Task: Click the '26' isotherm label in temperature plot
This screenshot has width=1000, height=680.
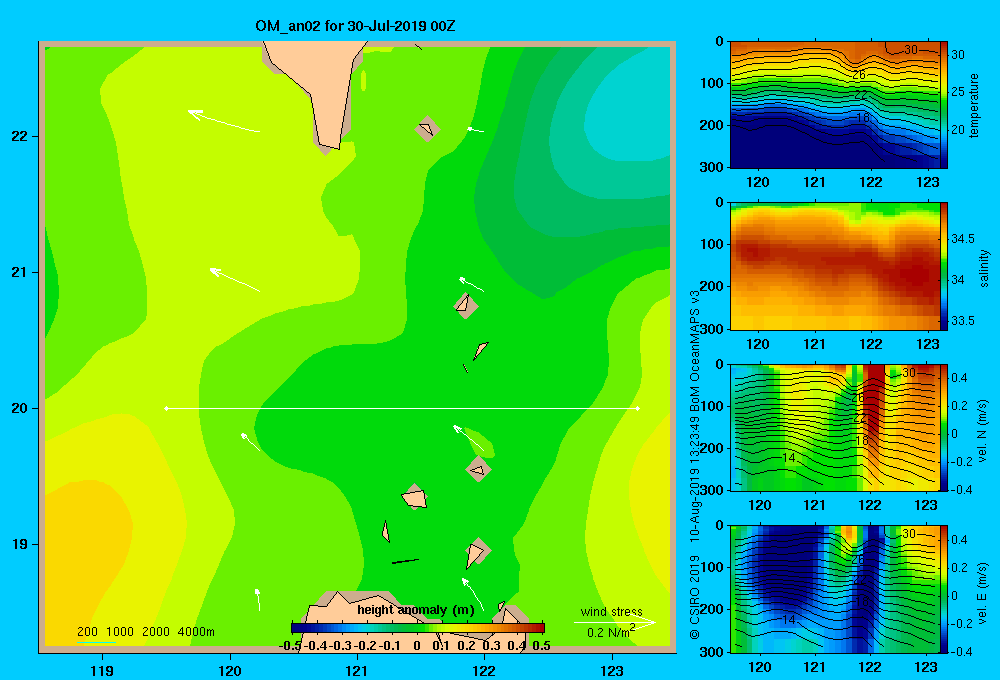Action: (x=859, y=75)
